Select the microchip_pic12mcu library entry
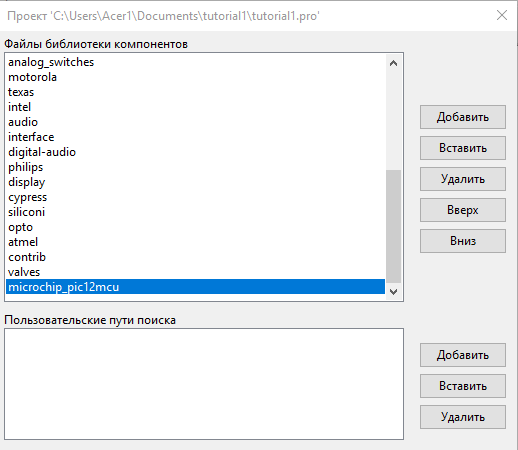Viewport: 518px width, 450px height. [195, 287]
